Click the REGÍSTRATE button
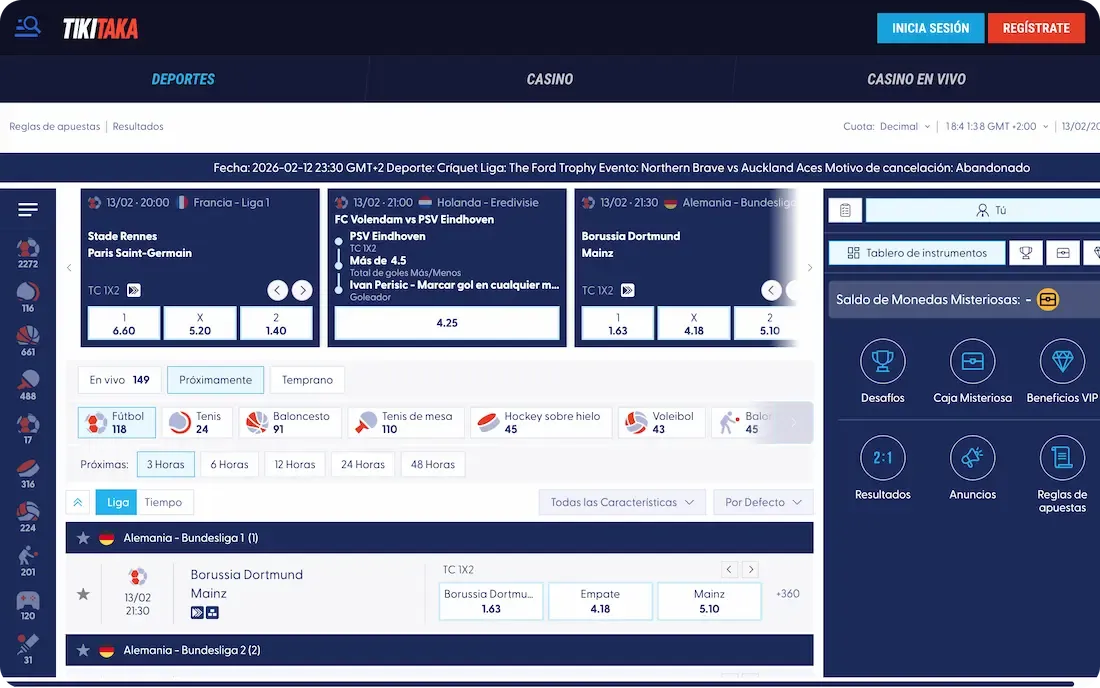The image size is (1100, 688). pyautogui.click(x=1036, y=28)
